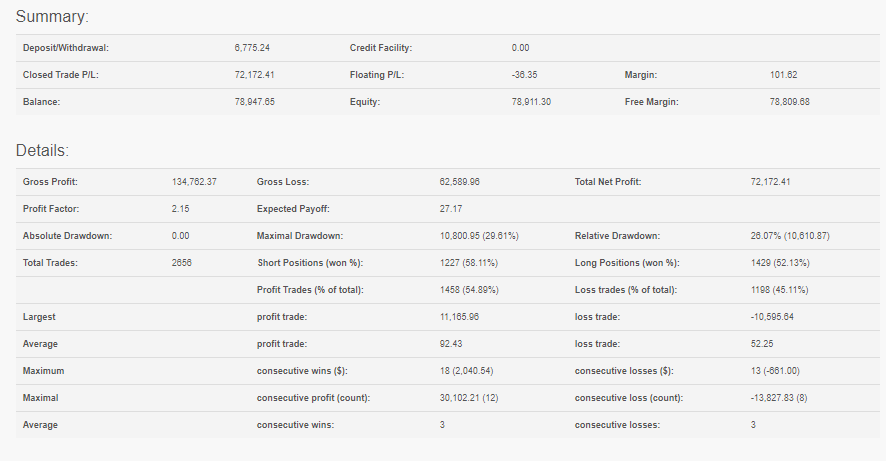Click the consecutive losses value 13 (-661.00)
This screenshot has height=461, width=886.
[x=775, y=371]
